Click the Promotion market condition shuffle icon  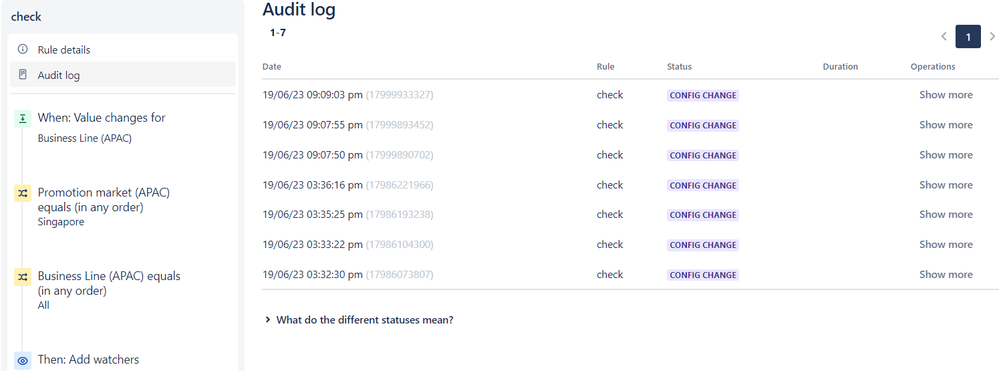pyautogui.click(x=23, y=193)
